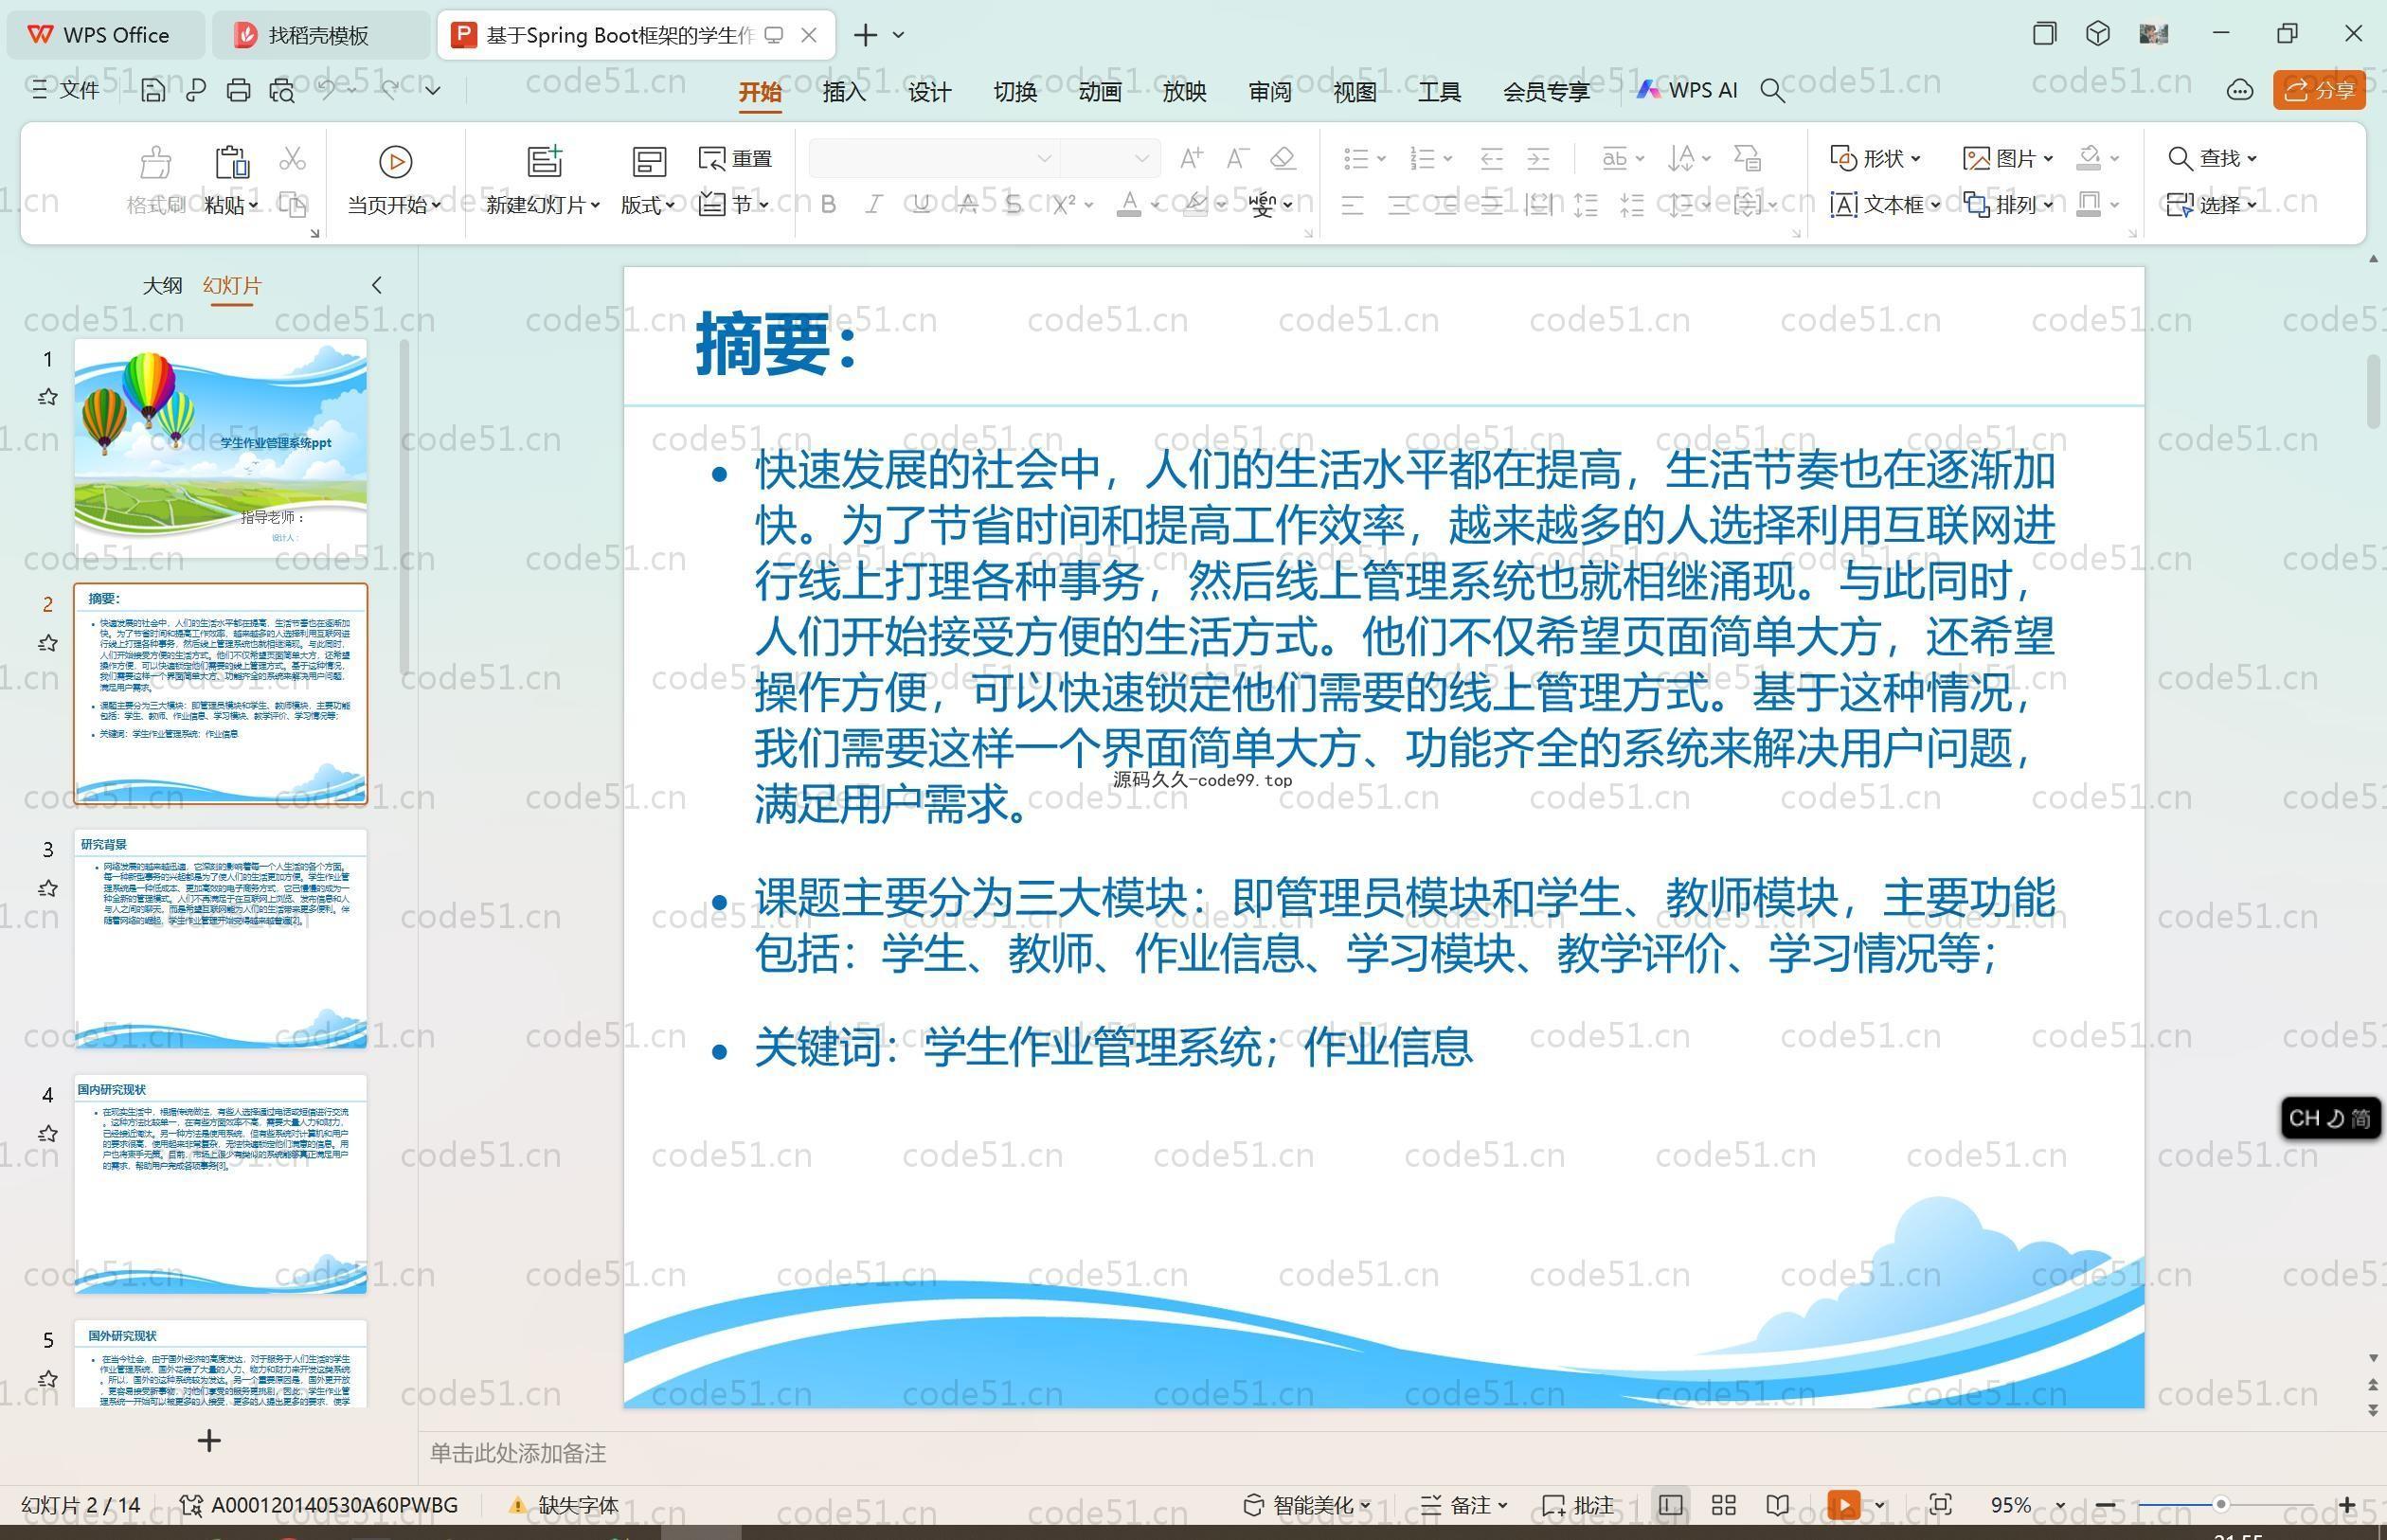Click the star under slide 2 number

point(48,643)
